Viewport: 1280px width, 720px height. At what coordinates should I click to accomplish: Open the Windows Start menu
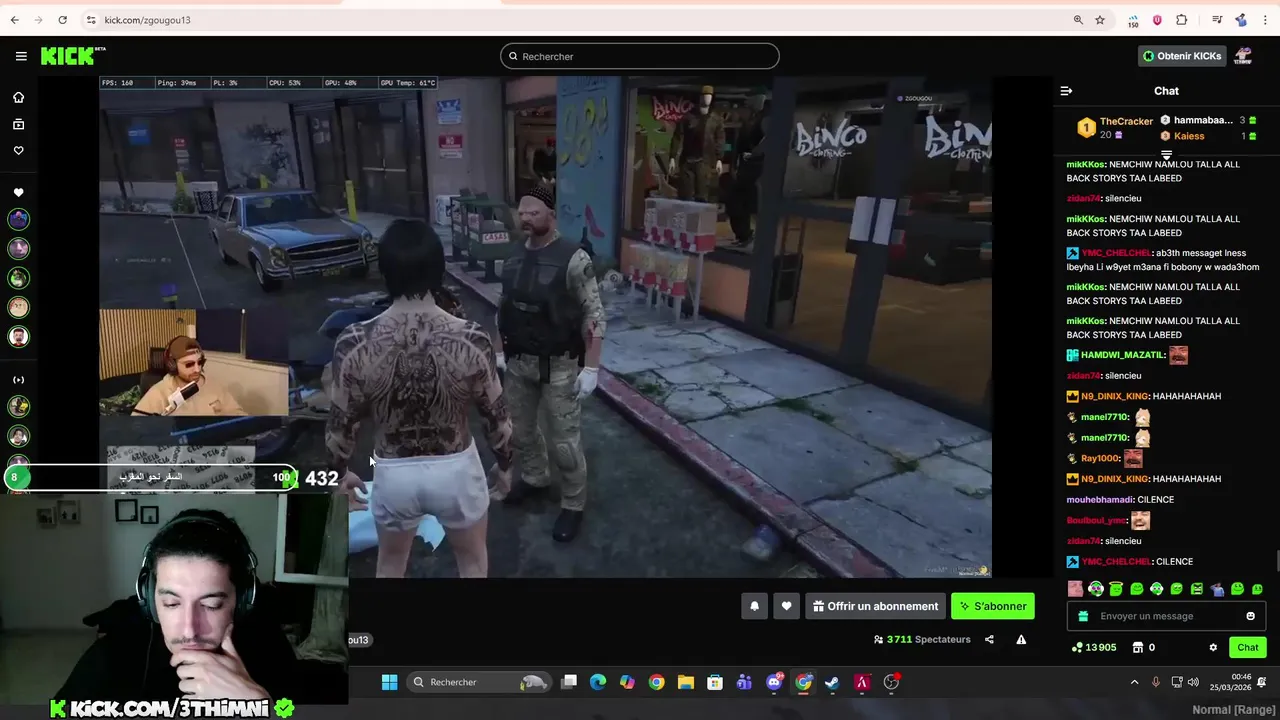coord(389,682)
